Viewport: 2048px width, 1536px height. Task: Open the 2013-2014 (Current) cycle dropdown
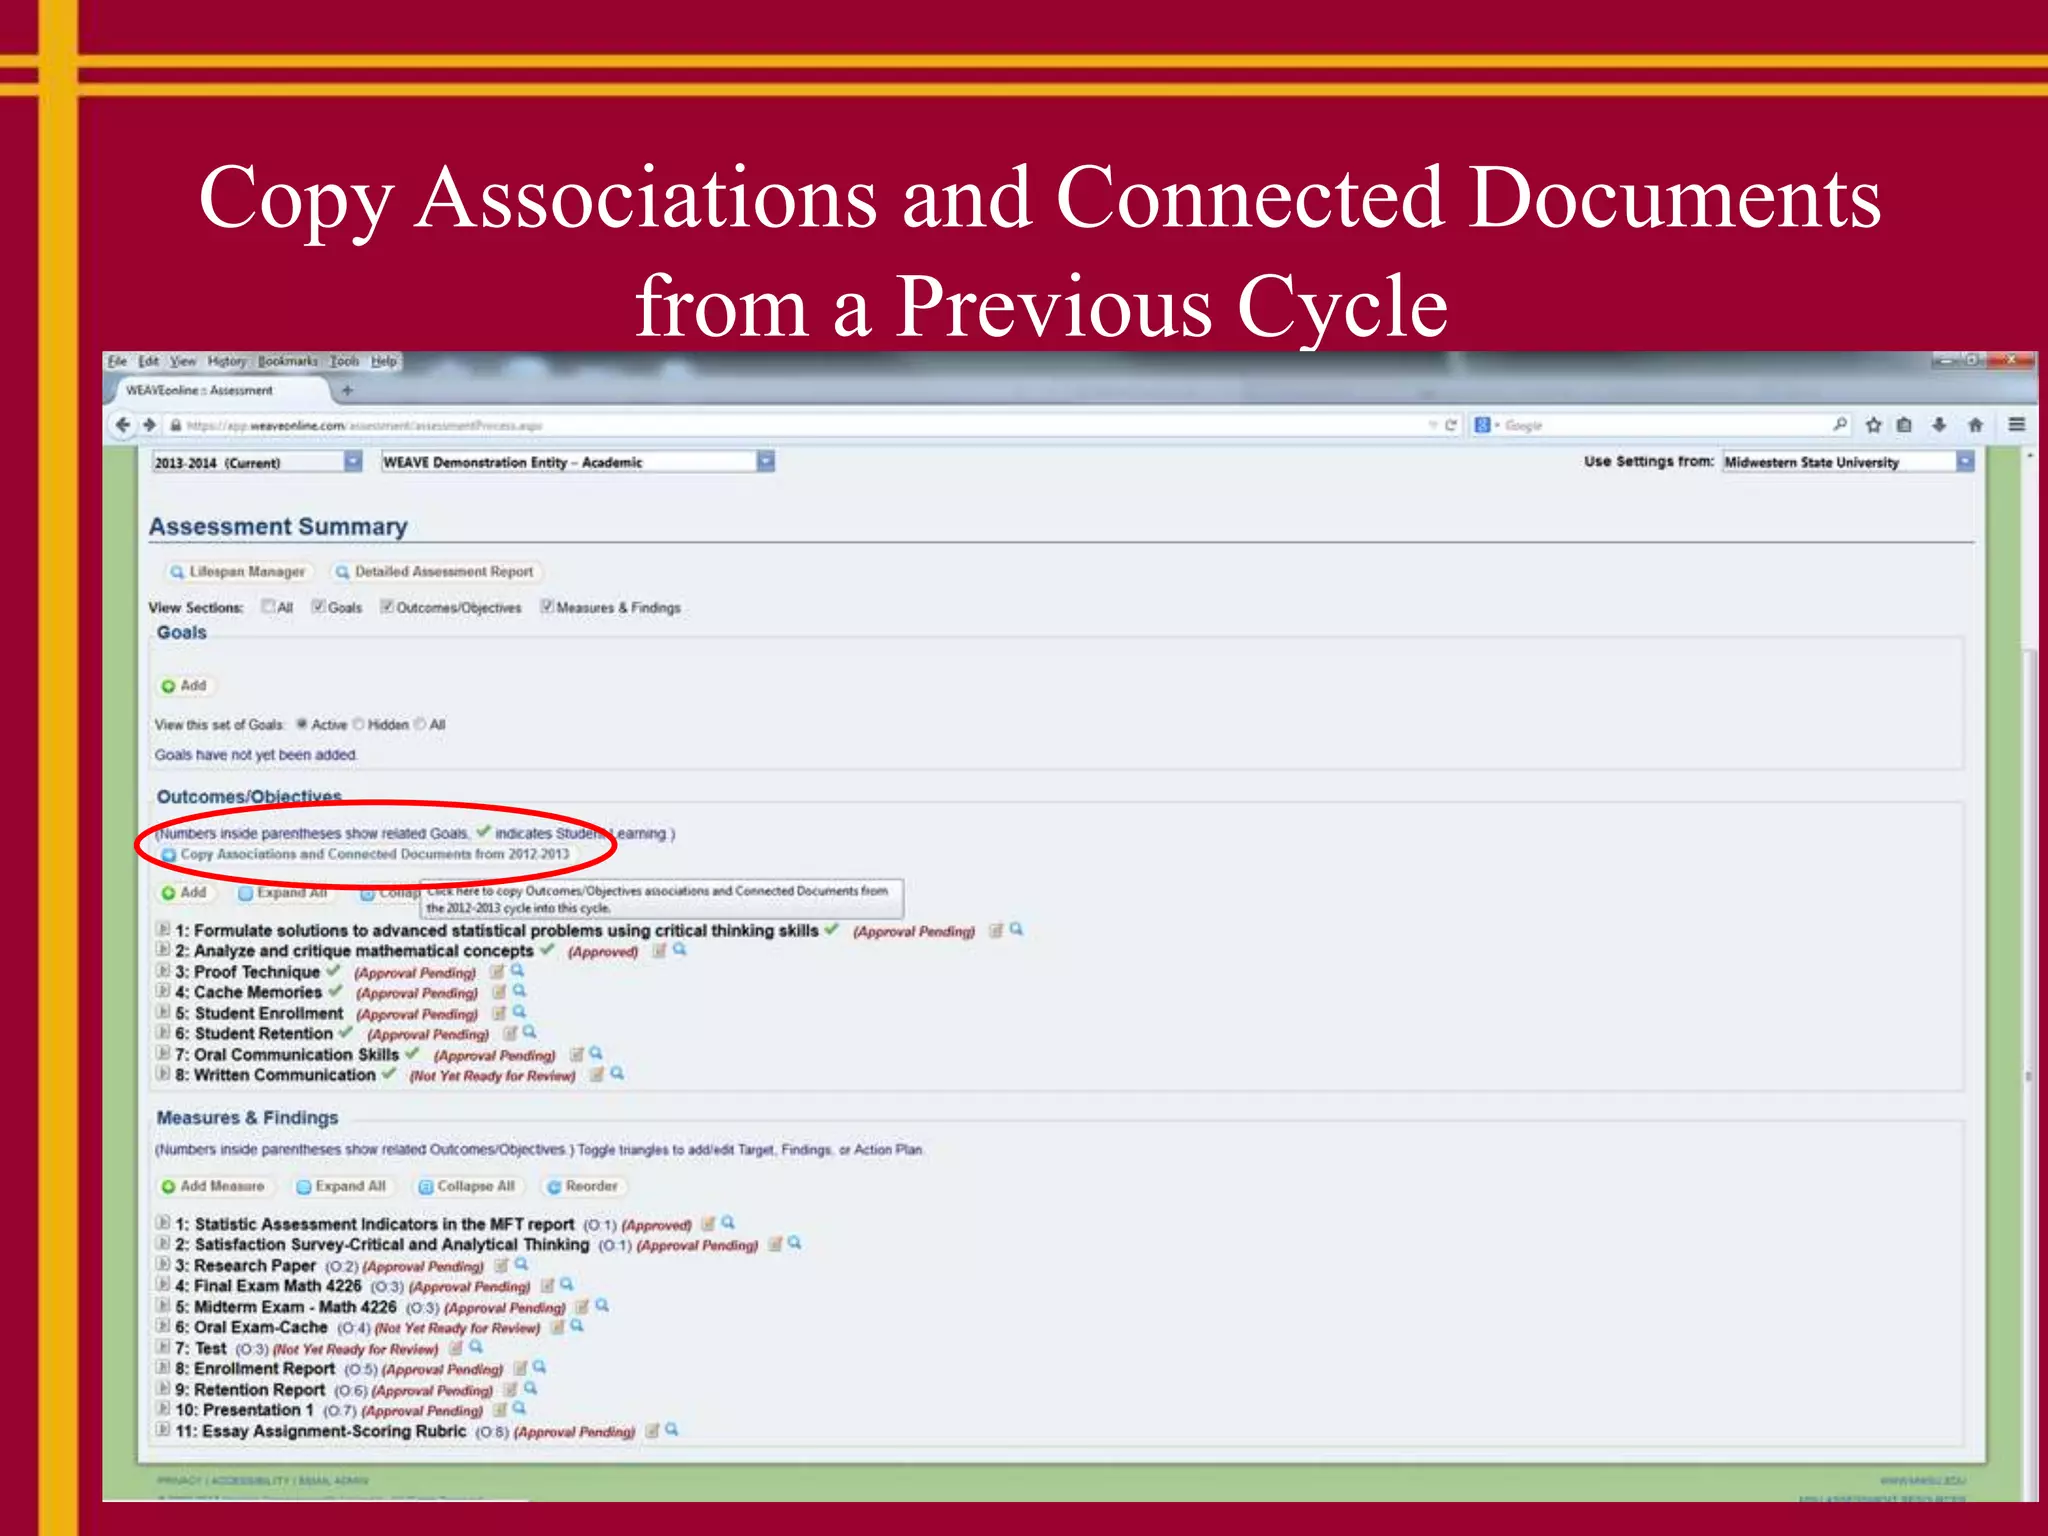[x=257, y=462]
